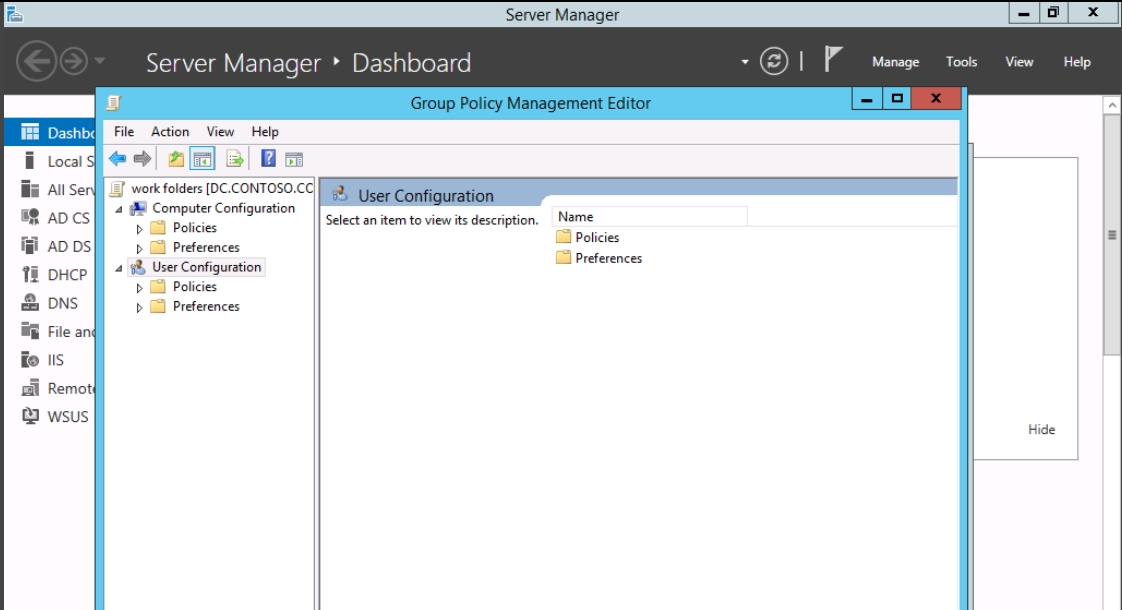Select the Policies folder in the right pane
Viewport: 1122px width, 610px height.
(x=597, y=238)
